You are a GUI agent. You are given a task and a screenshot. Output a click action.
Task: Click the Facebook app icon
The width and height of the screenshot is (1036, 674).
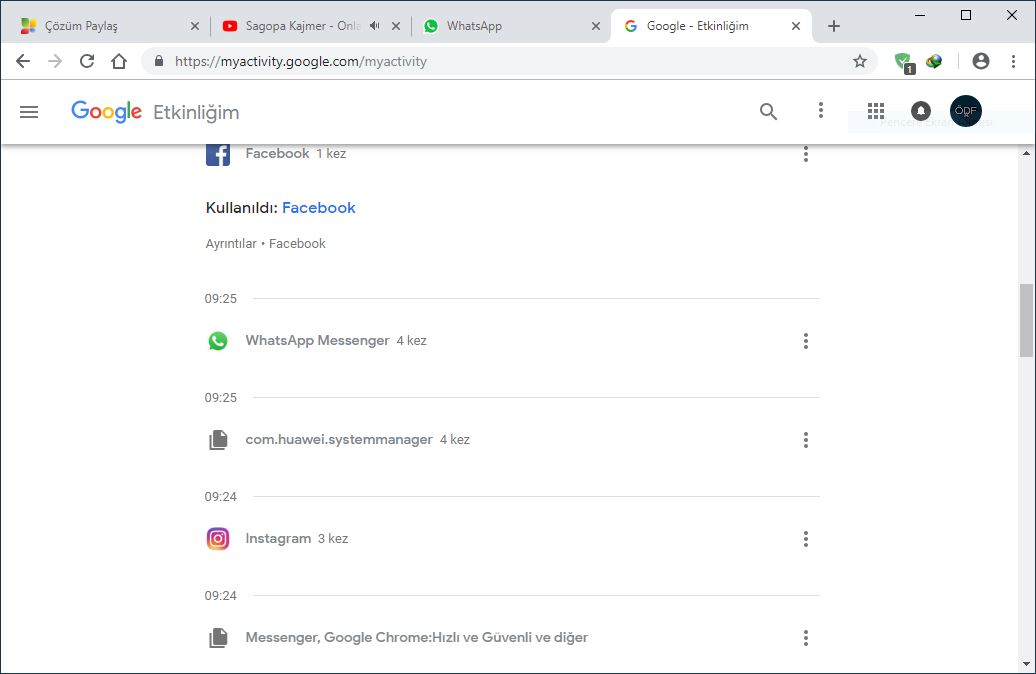218,154
